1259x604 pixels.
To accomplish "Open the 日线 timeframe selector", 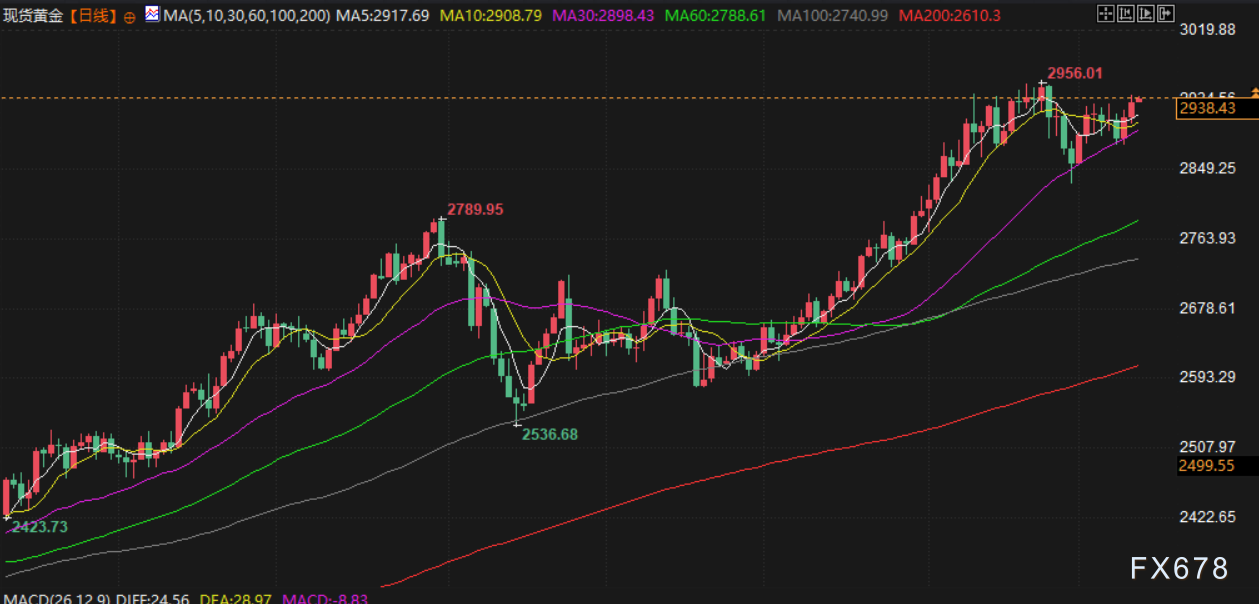I will pyautogui.click(x=93, y=16).
